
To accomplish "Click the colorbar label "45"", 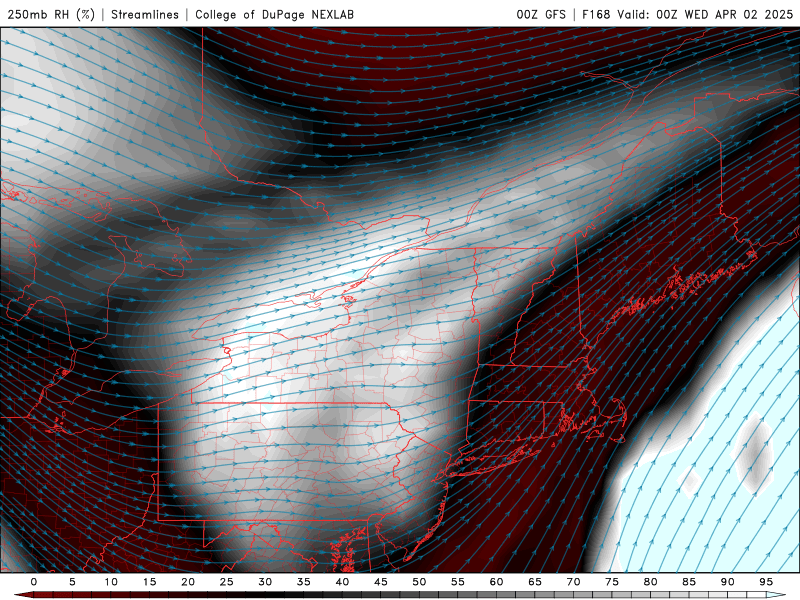I will coord(381,582).
